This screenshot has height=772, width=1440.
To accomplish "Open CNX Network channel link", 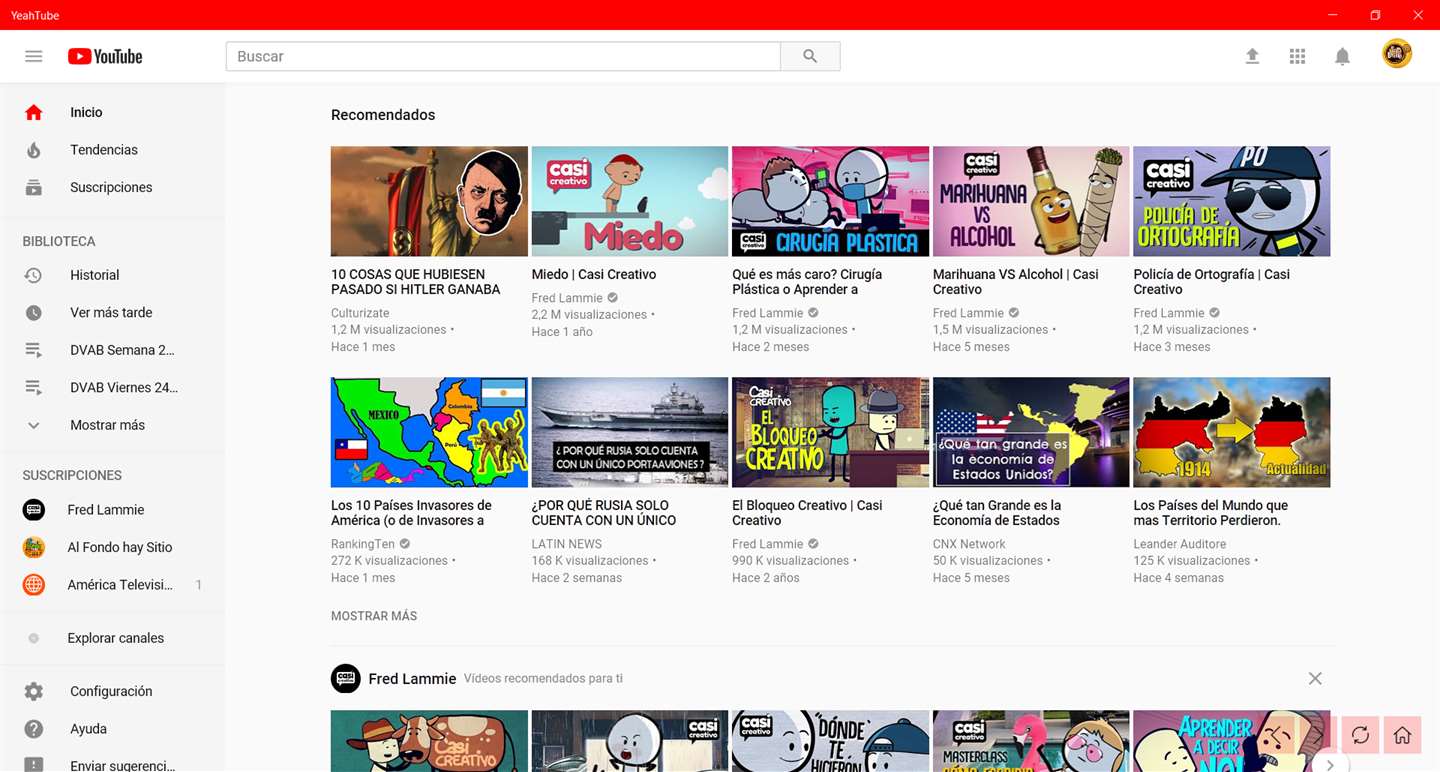I will (969, 544).
